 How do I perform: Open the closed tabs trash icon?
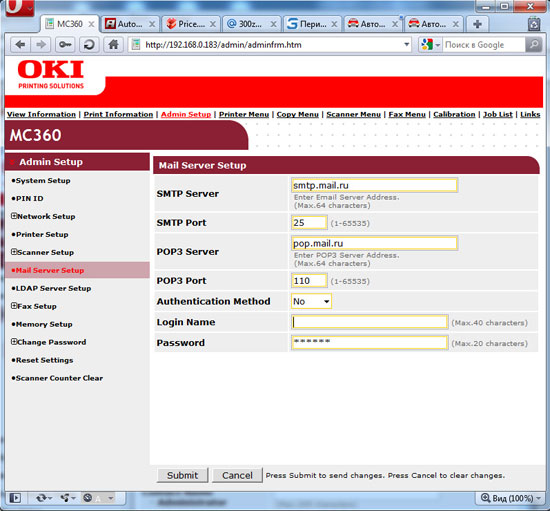(534, 24)
